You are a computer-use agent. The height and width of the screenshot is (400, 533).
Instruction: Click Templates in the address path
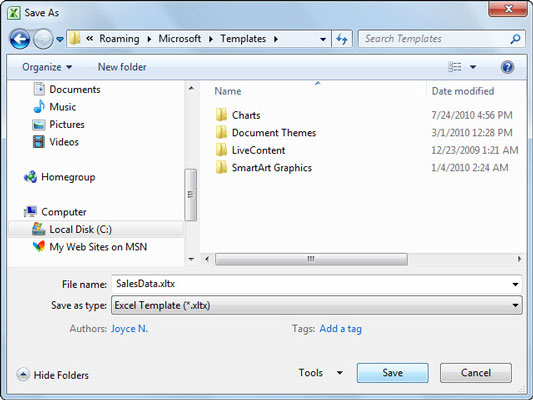click(243, 39)
